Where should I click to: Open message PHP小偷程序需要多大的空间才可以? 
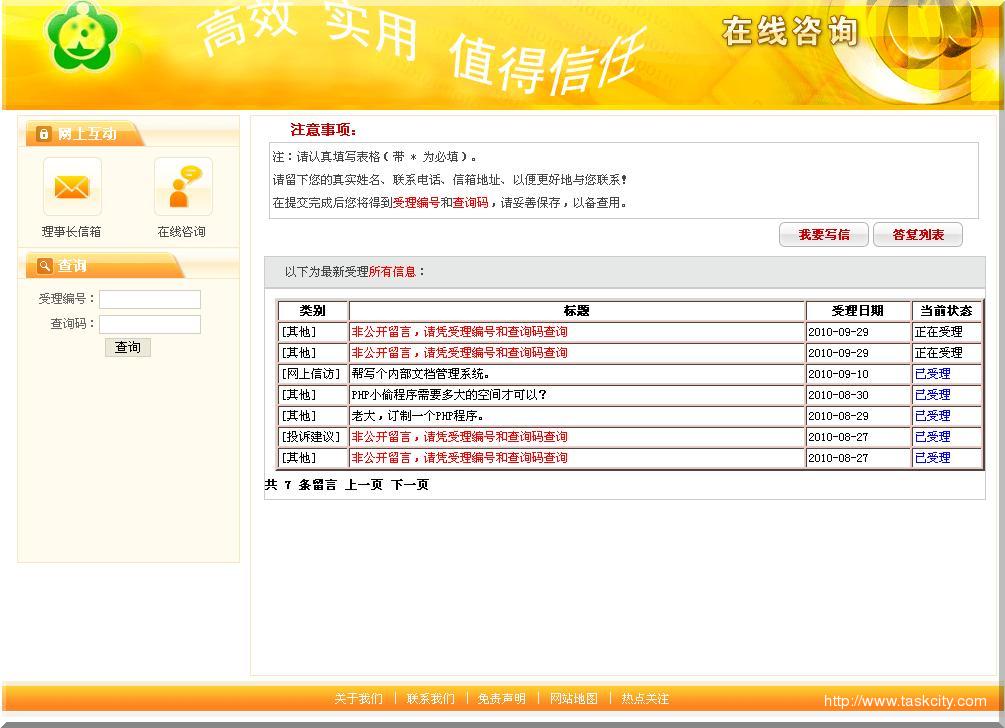[449, 395]
